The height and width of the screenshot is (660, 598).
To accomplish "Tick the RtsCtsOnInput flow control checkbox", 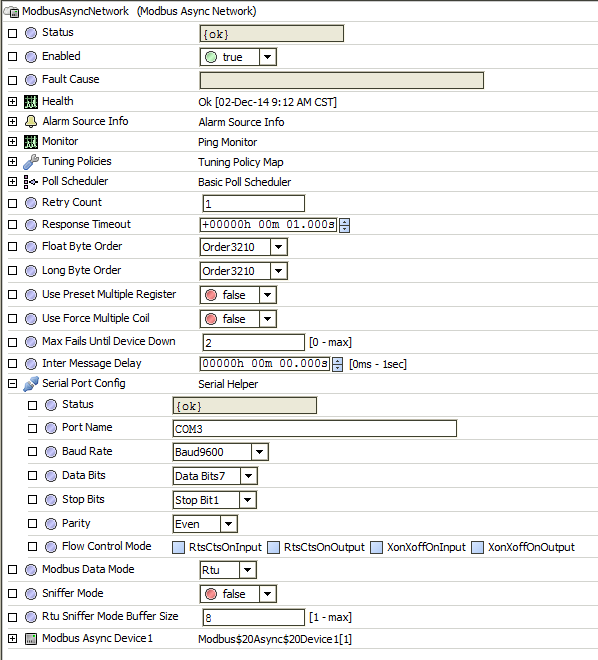I will pyautogui.click(x=179, y=547).
